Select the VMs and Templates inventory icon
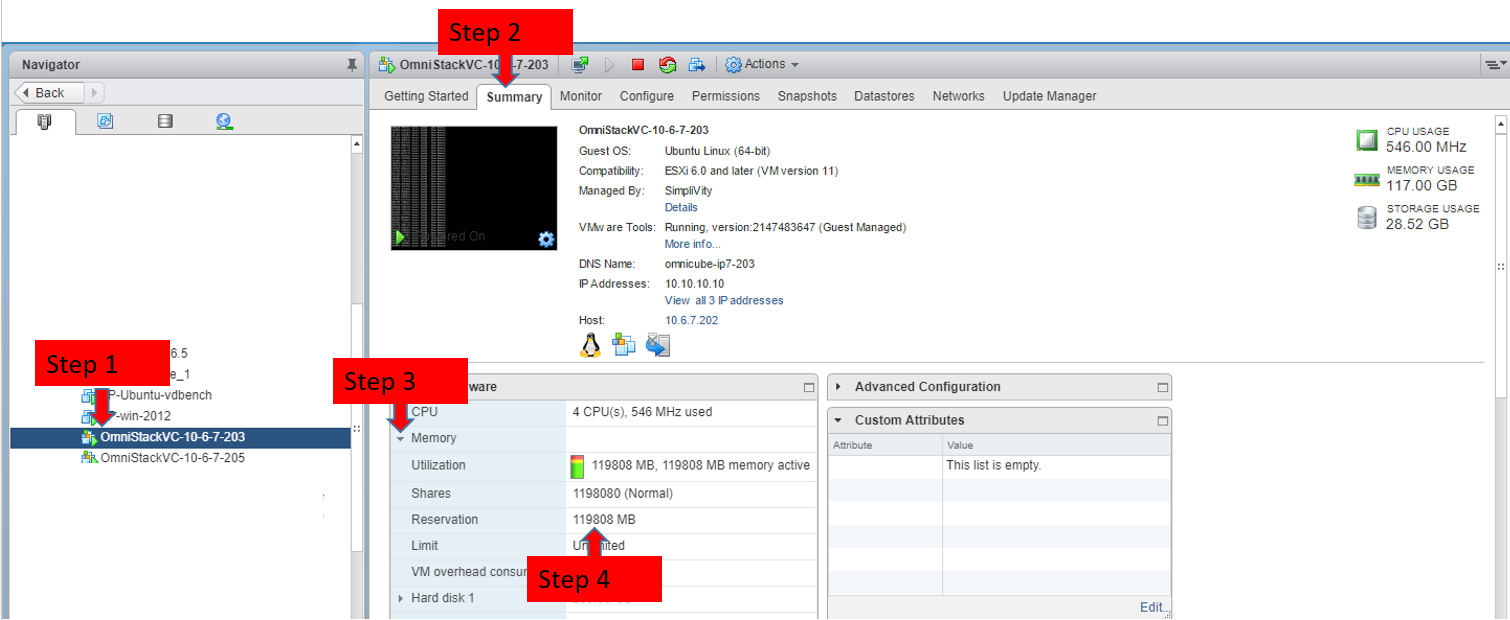Image resolution: width=1510 pixels, height=620 pixels. coord(105,120)
